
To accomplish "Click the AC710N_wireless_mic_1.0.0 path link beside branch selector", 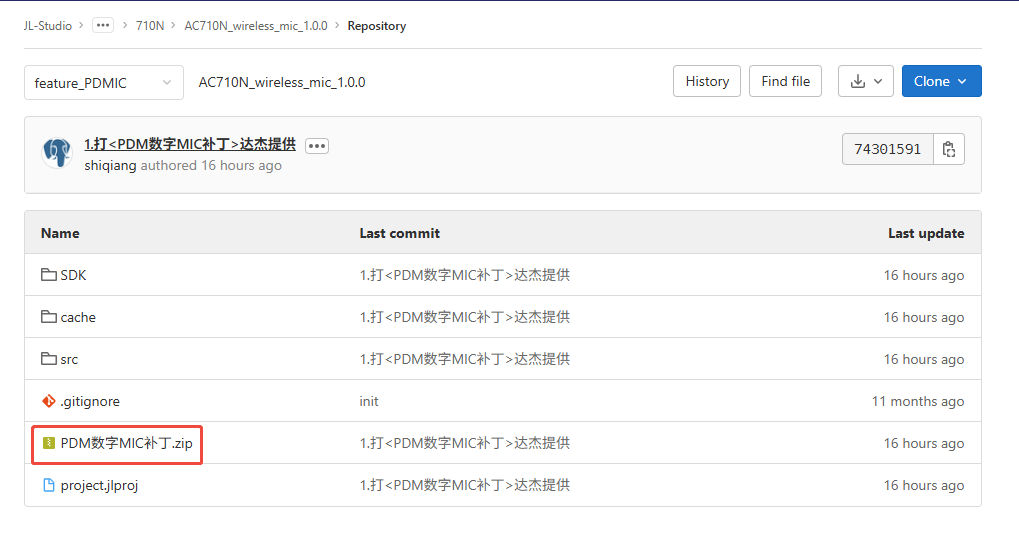I will [282, 83].
